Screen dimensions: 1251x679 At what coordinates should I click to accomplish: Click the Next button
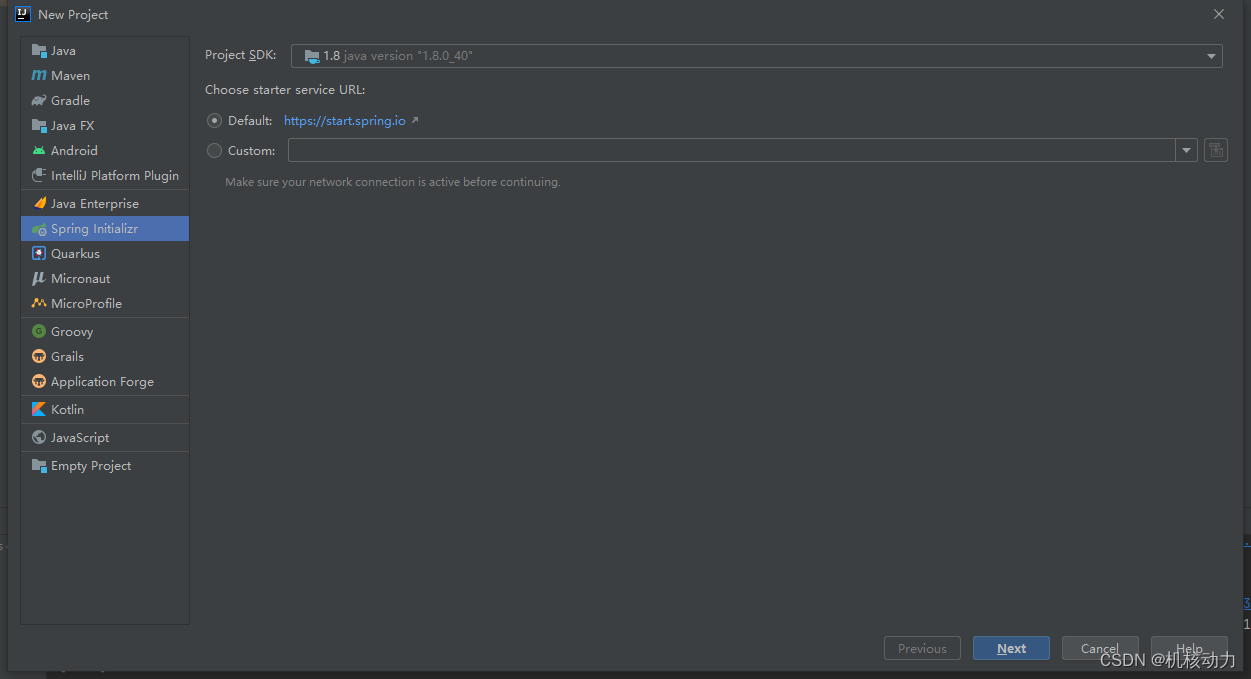[1011, 648]
